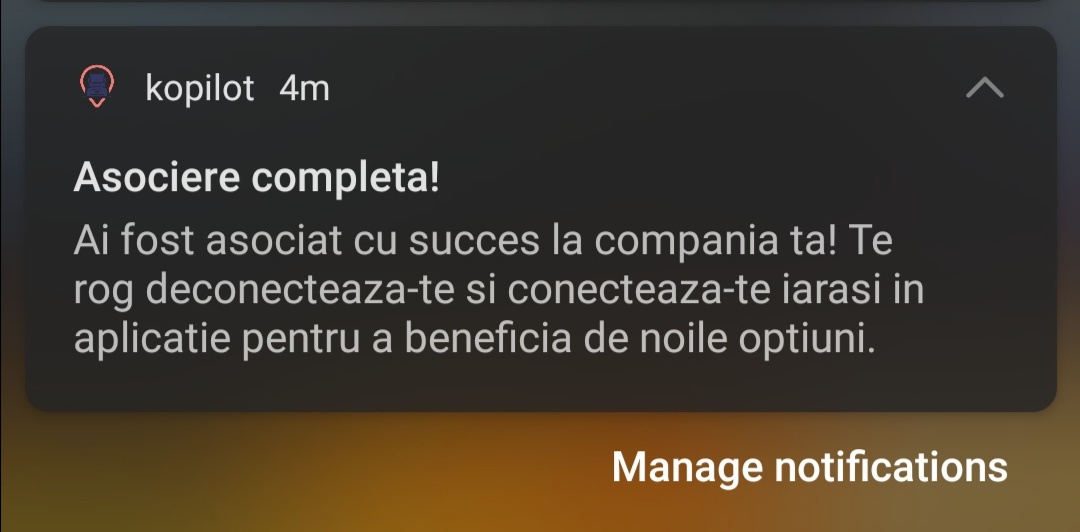Tap the line starting 'rog deconecteaza-te'
Viewport: 1080px width, 532px height.
[498, 291]
